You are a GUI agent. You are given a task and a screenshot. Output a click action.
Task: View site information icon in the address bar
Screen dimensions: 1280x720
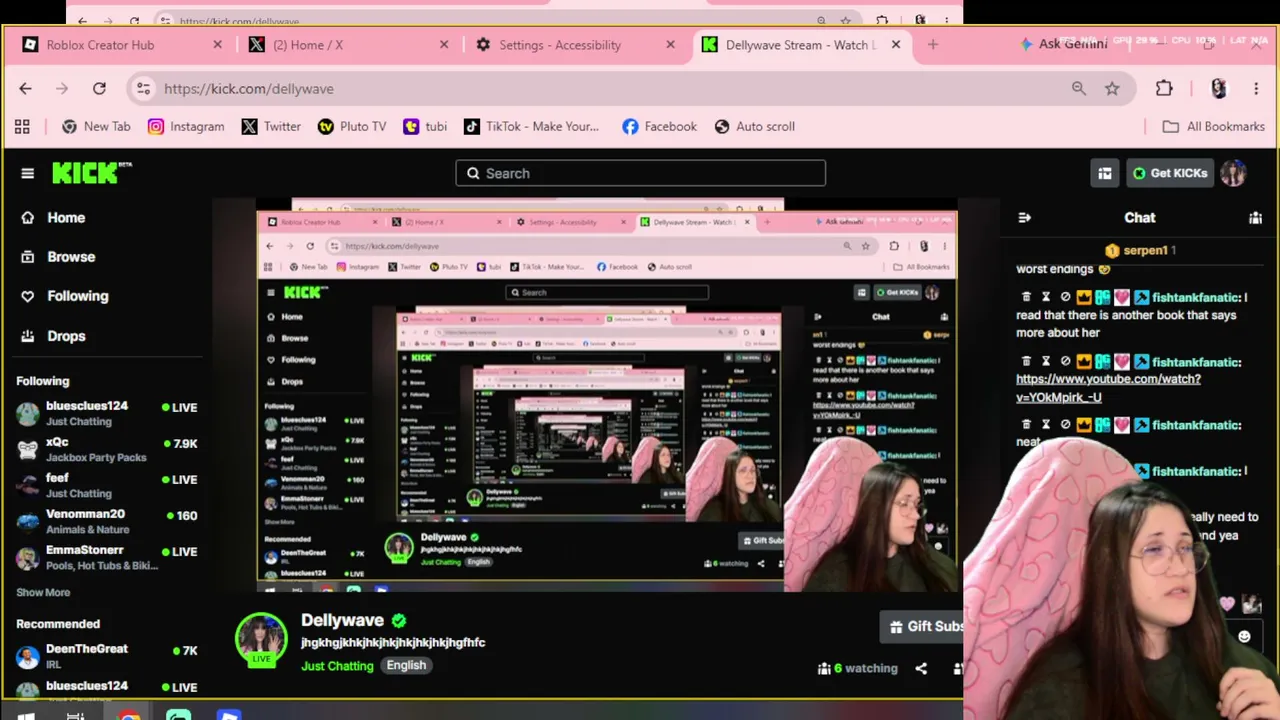pos(144,88)
